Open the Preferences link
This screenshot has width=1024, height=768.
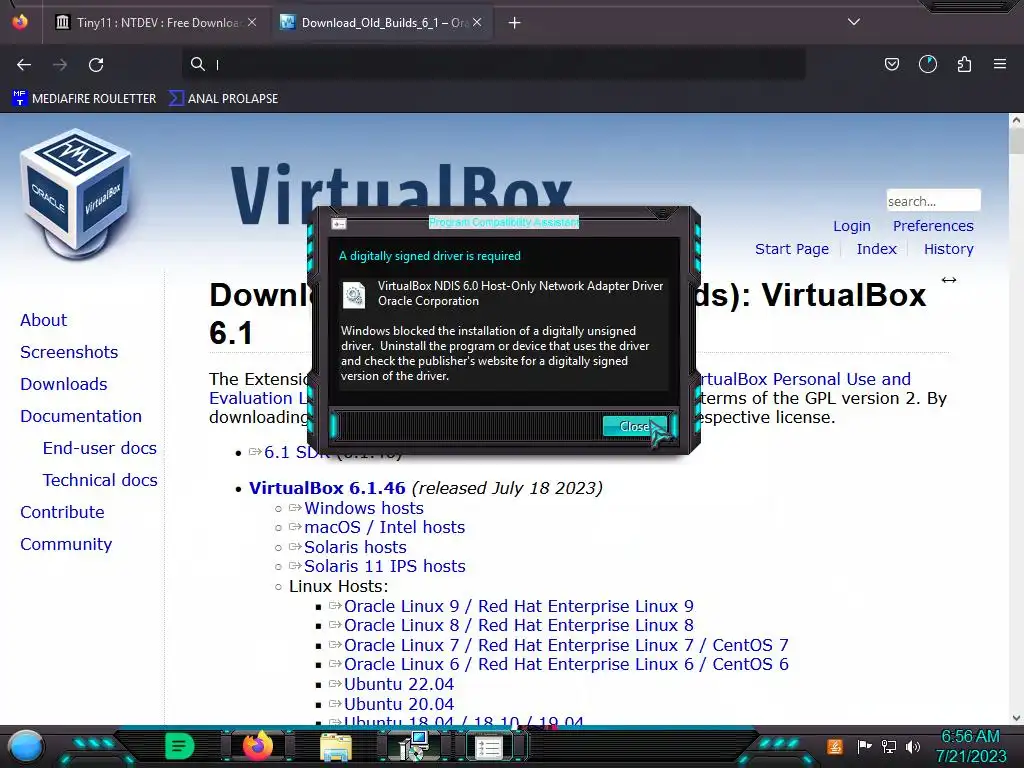[933, 226]
